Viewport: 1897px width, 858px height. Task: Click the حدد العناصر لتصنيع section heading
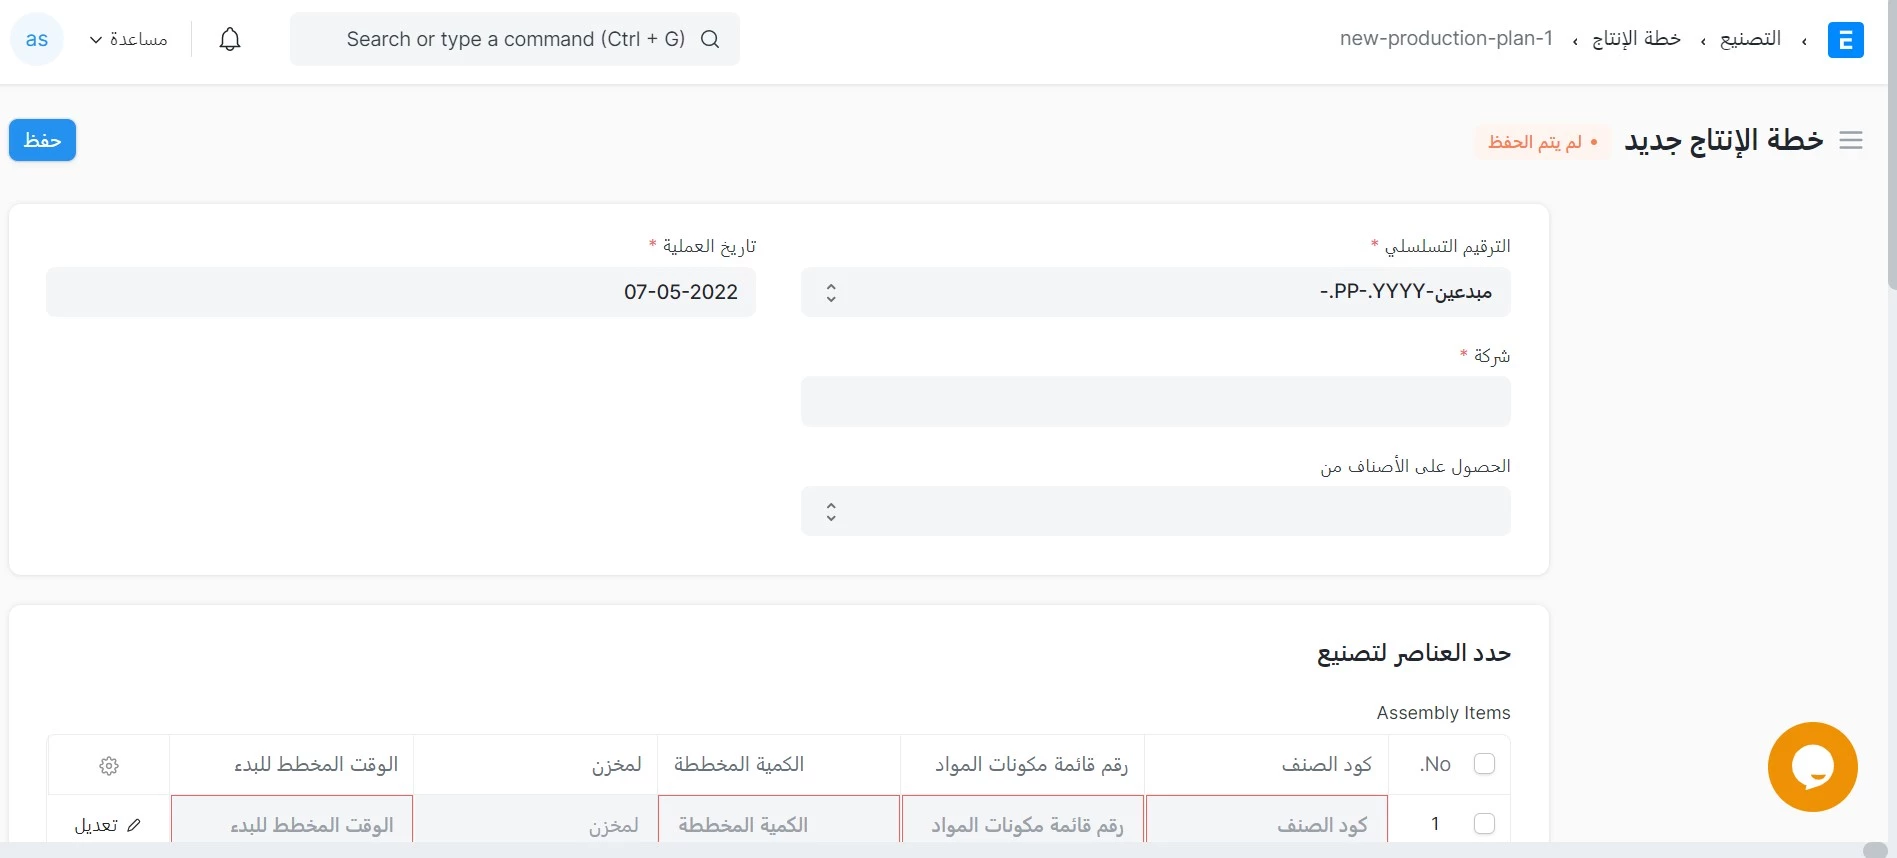[1413, 653]
